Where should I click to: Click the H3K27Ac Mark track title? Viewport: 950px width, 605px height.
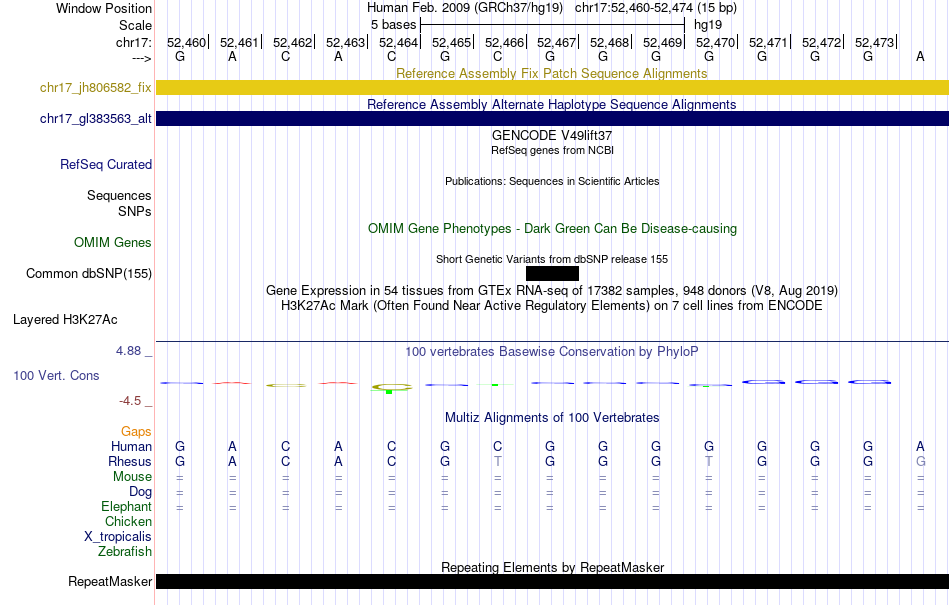[x=552, y=305]
